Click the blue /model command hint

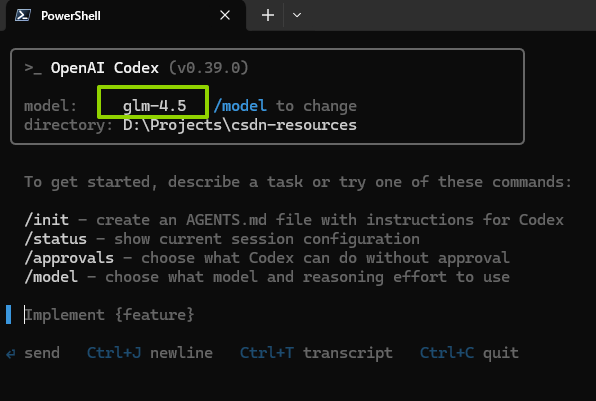[x=240, y=106]
